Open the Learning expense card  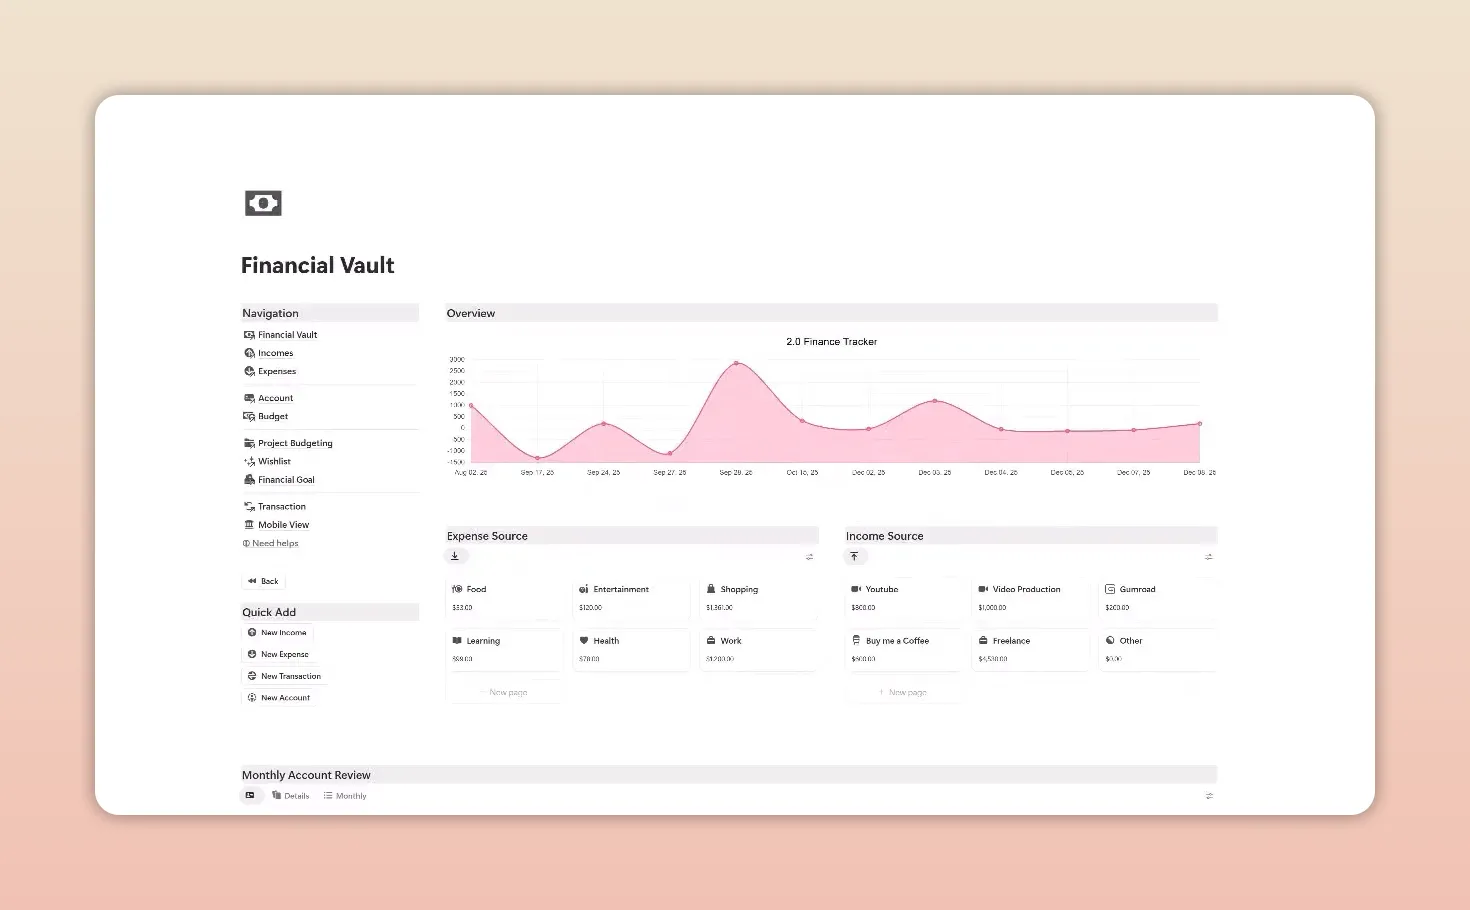point(504,650)
